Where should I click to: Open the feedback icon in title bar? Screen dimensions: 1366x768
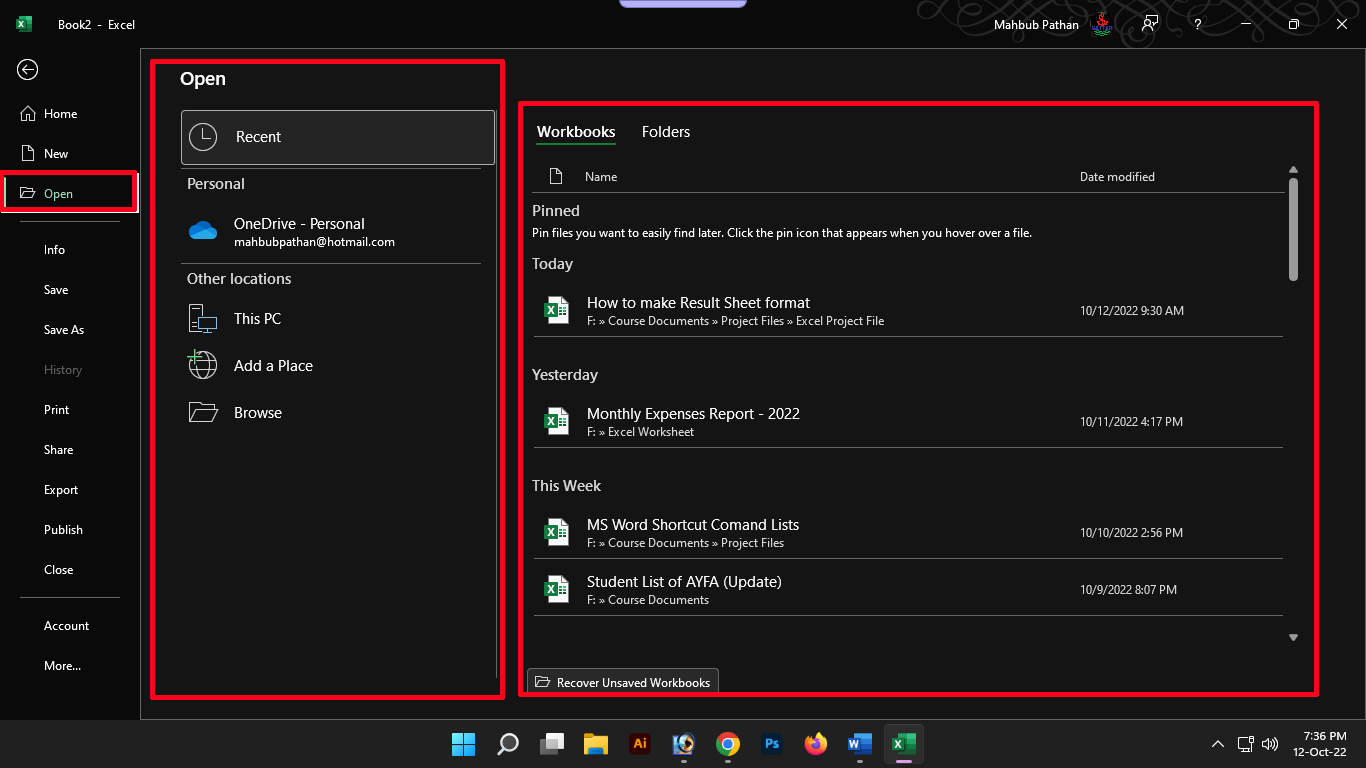[x=1150, y=24]
